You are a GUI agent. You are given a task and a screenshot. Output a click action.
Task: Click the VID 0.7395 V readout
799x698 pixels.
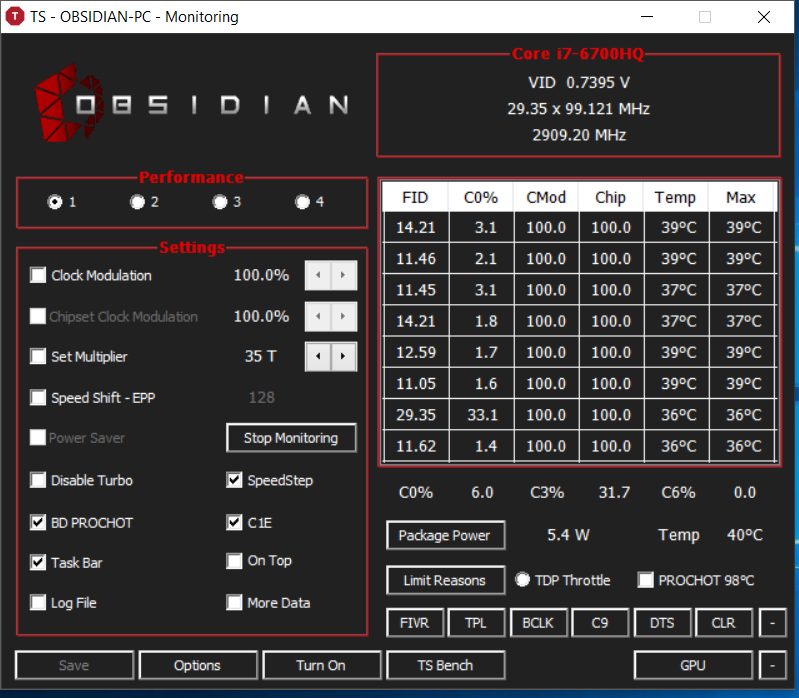(579, 83)
